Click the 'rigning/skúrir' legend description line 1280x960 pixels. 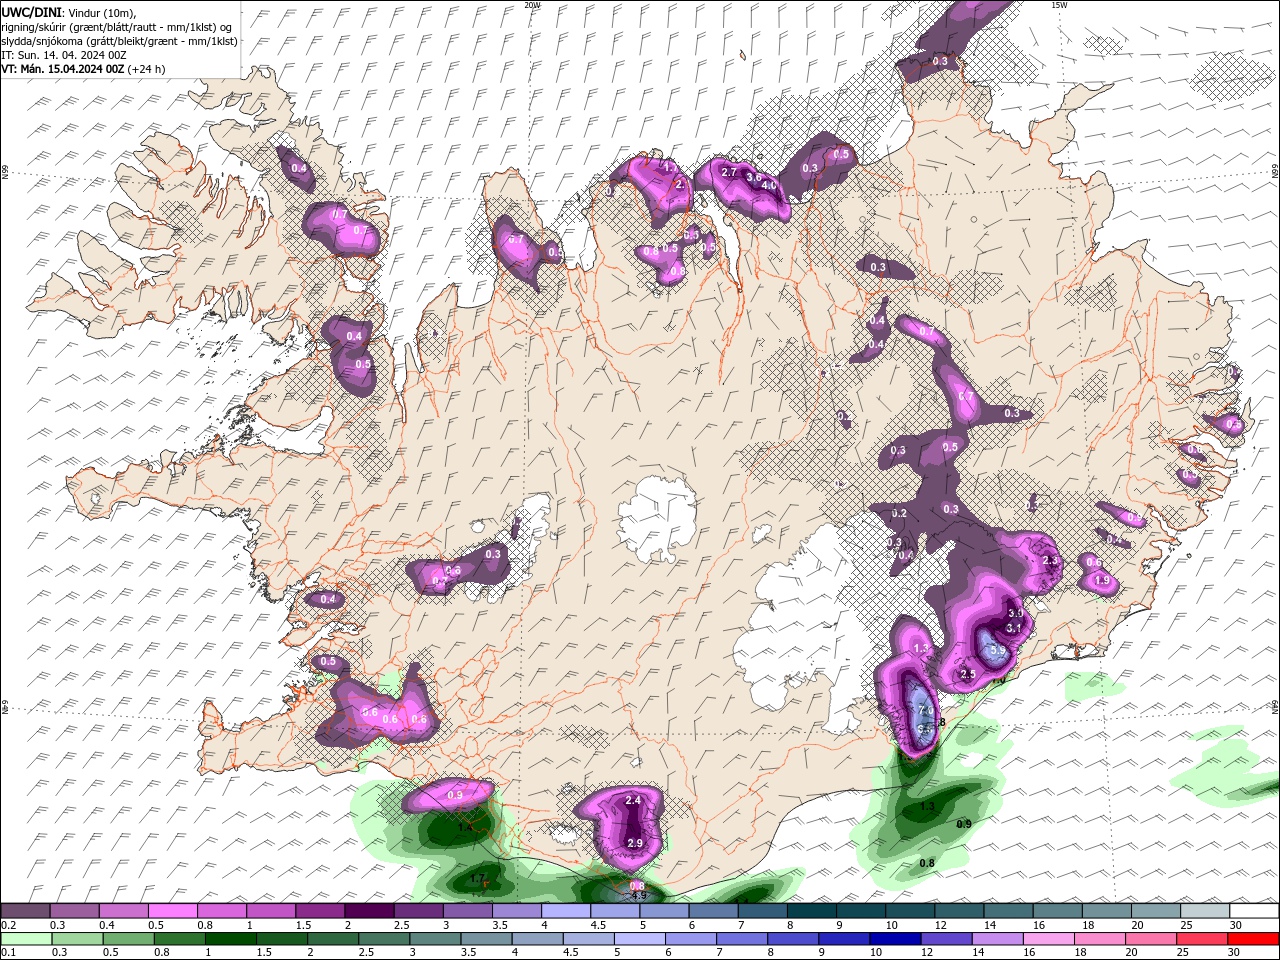(x=116, y=26)
